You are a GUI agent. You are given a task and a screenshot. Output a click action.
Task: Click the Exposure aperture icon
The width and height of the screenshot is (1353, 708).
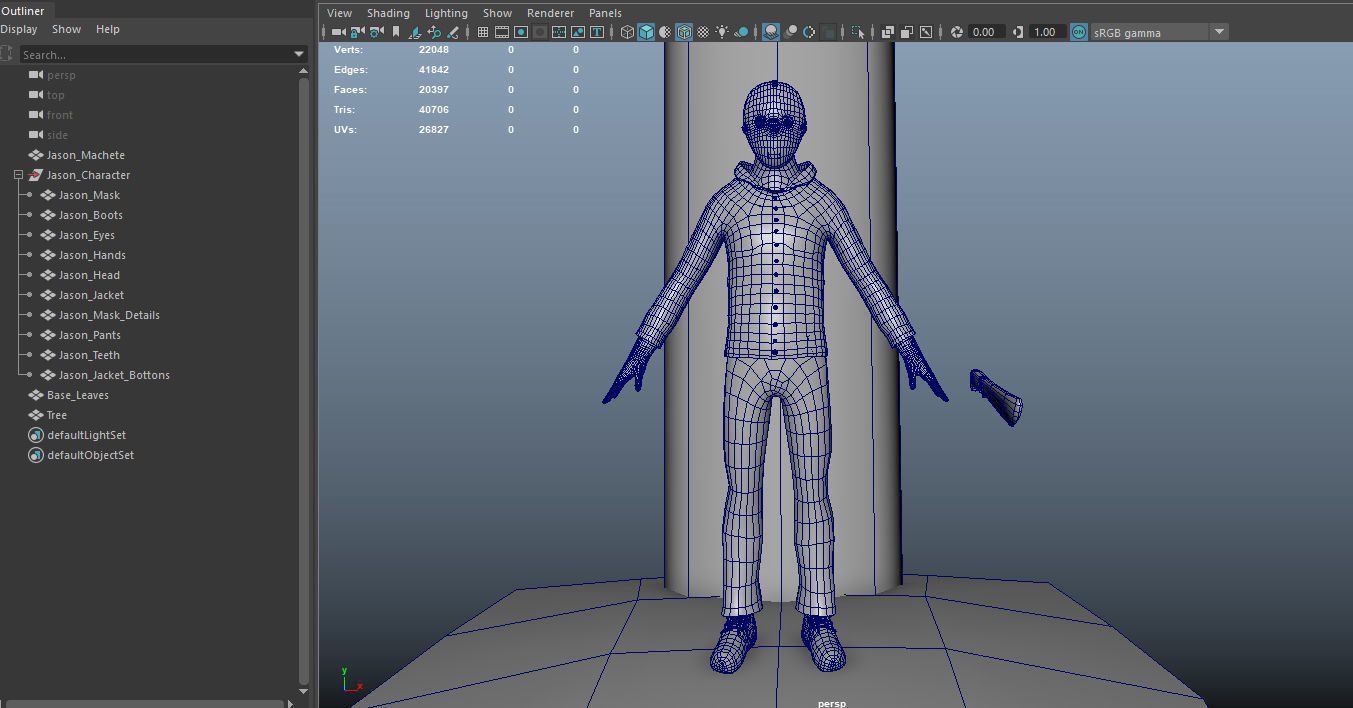coord(955,32)
